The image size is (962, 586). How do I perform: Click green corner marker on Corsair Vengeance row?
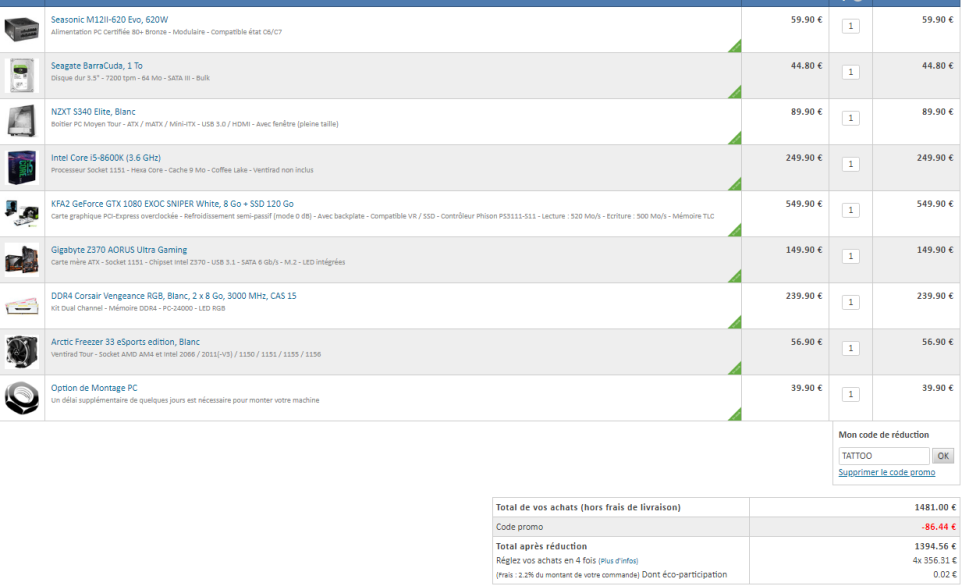(x=736, y=323)
